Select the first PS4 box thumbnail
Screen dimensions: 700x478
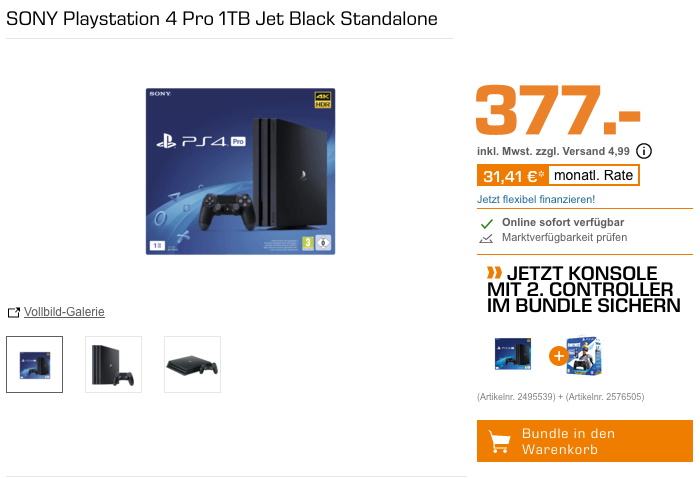point(34,365)
